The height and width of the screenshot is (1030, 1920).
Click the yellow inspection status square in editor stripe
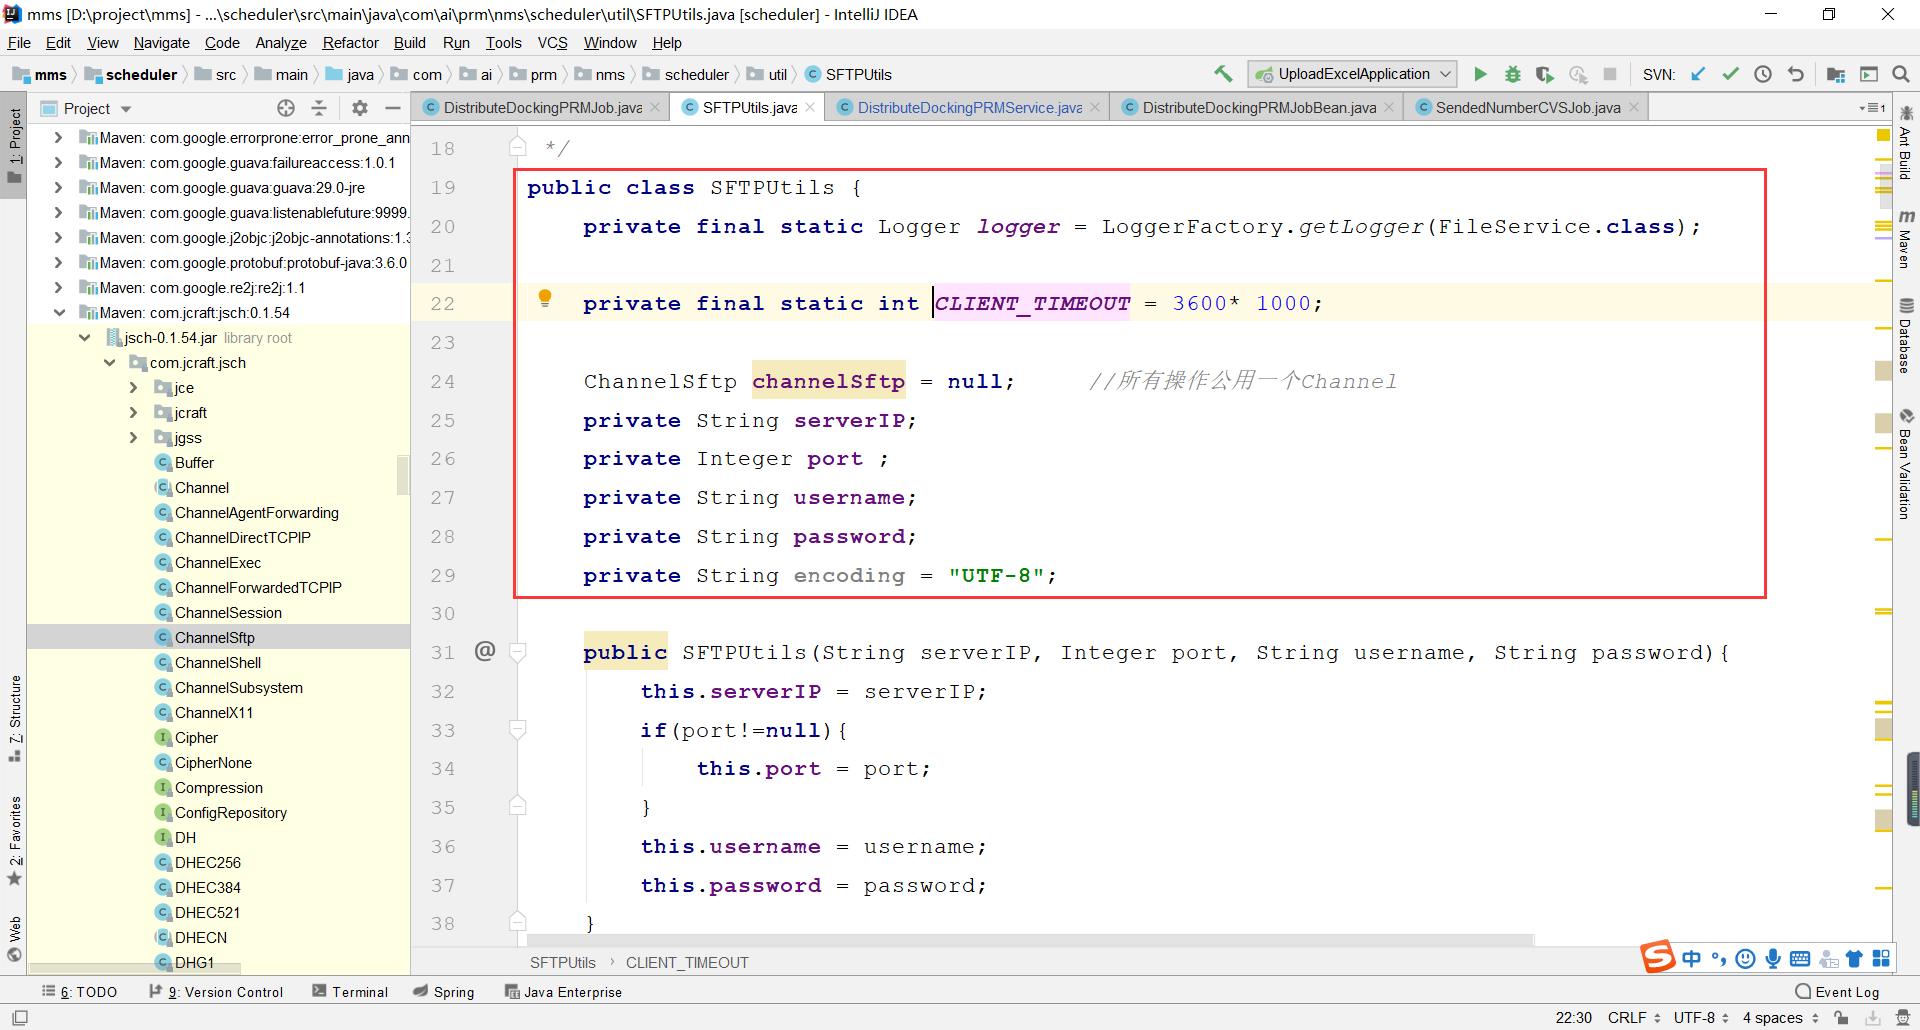pos(1883,135)
